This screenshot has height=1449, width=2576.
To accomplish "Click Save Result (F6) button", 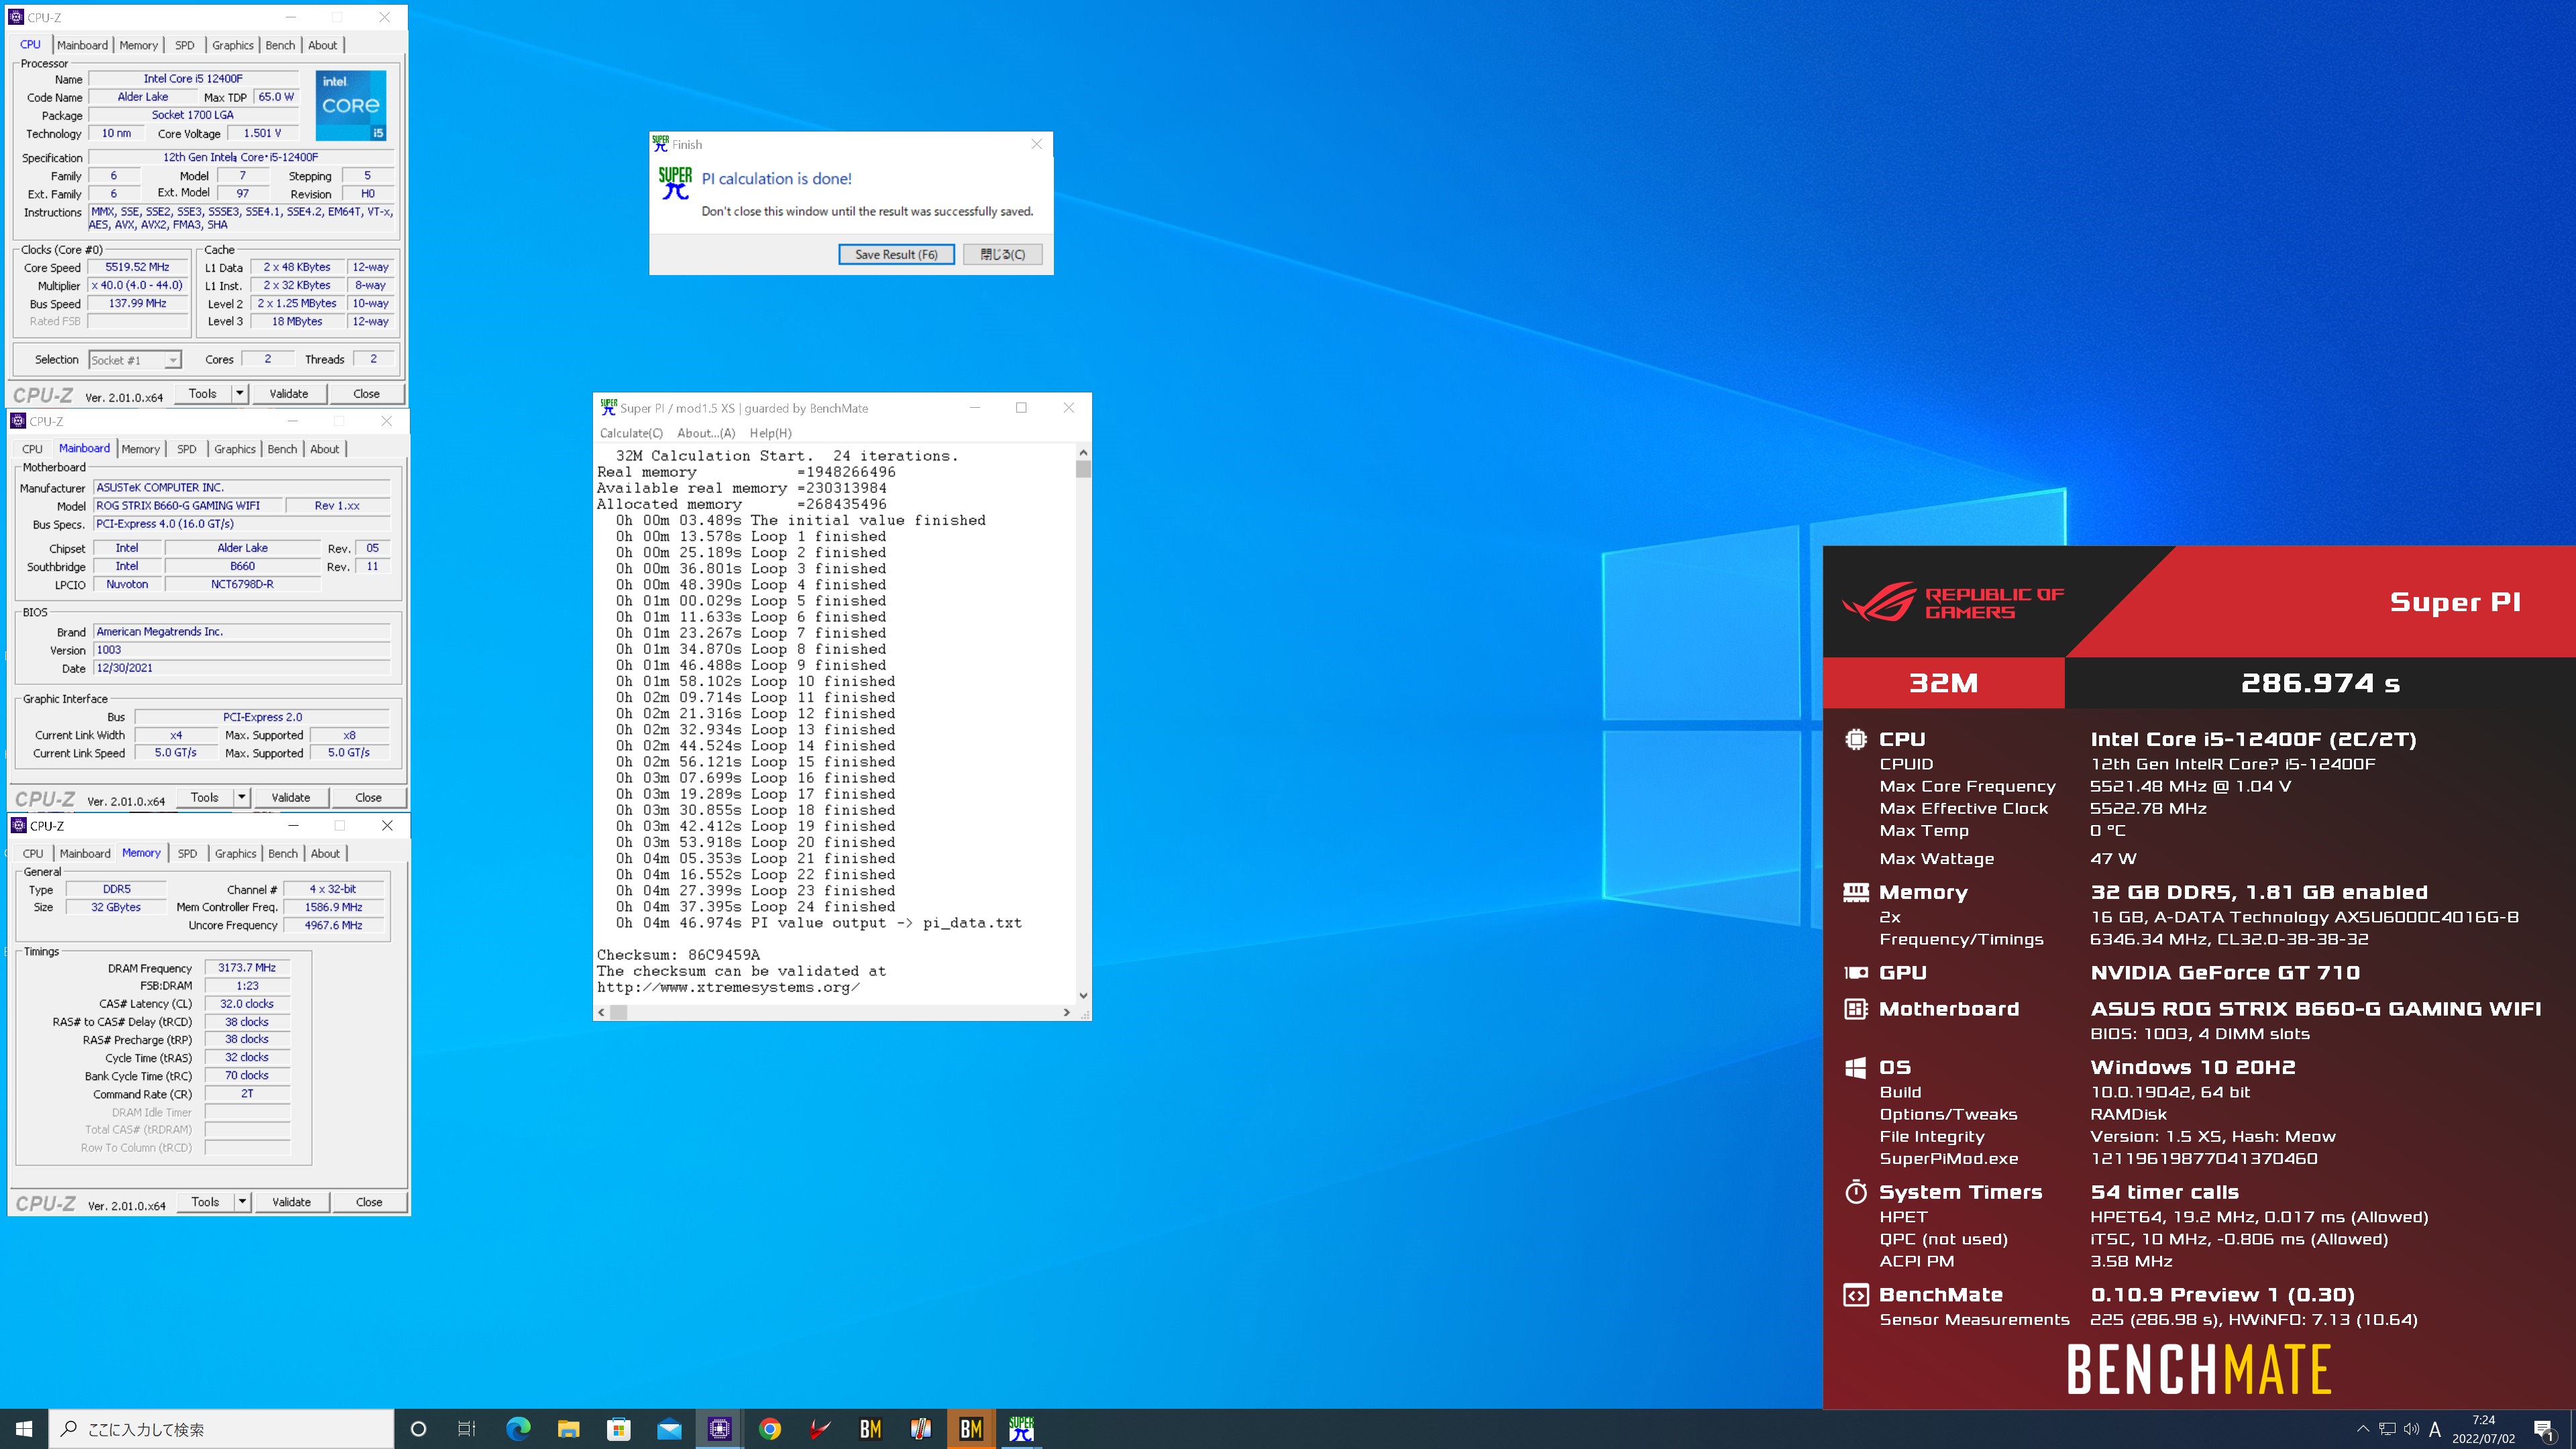I will point(896,254).
